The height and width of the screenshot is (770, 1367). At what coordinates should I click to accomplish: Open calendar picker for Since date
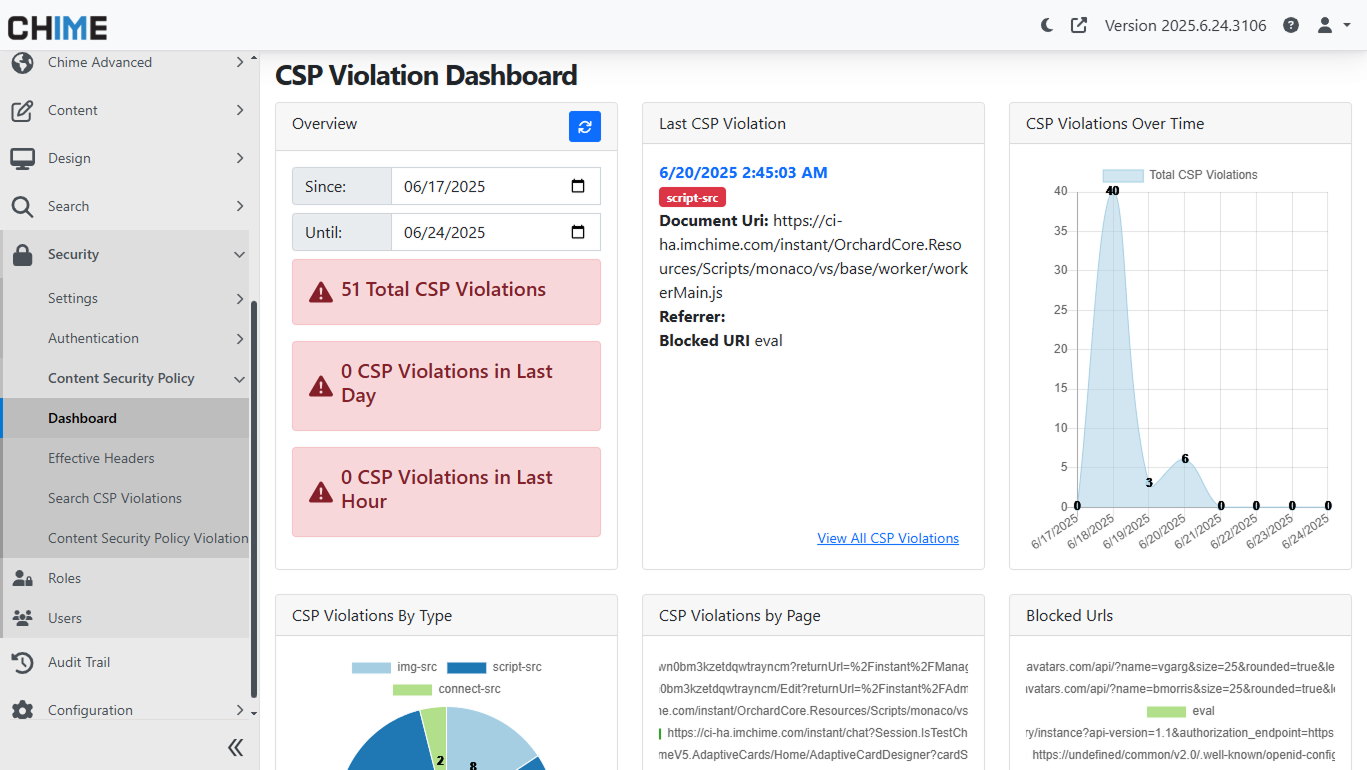pos(578,186)
